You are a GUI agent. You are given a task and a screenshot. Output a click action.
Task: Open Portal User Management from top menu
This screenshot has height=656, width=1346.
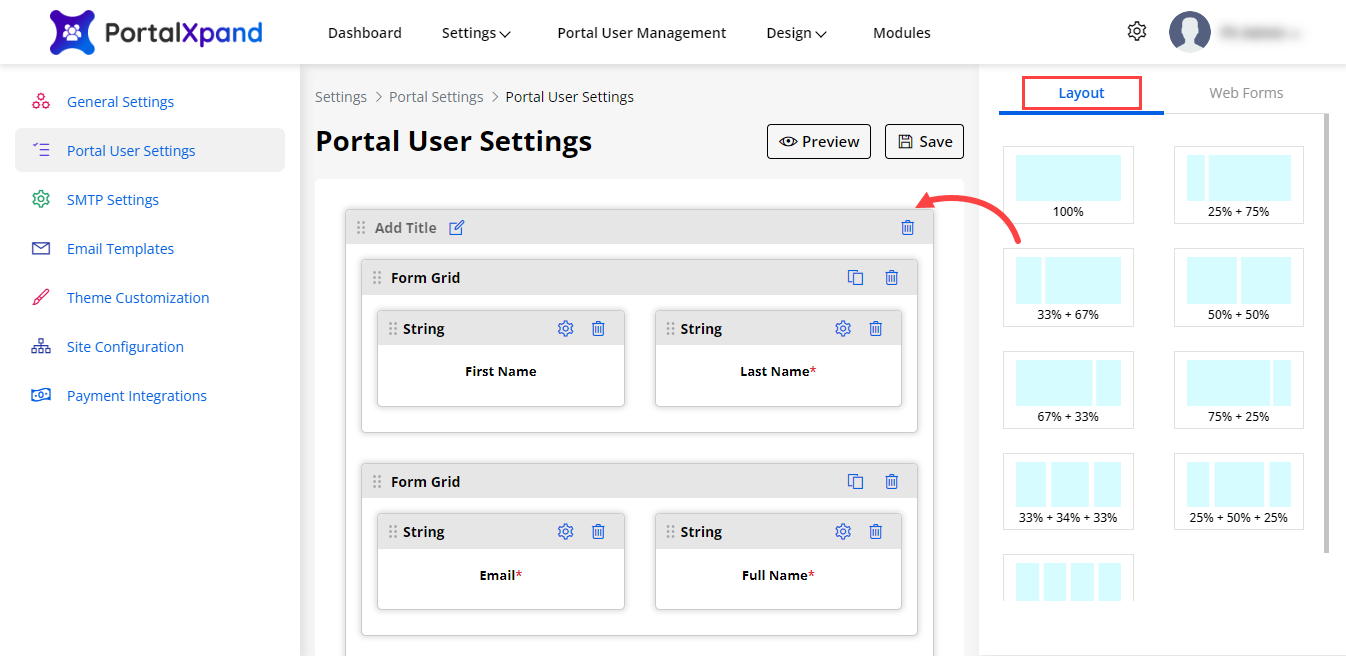click(641, 33)
